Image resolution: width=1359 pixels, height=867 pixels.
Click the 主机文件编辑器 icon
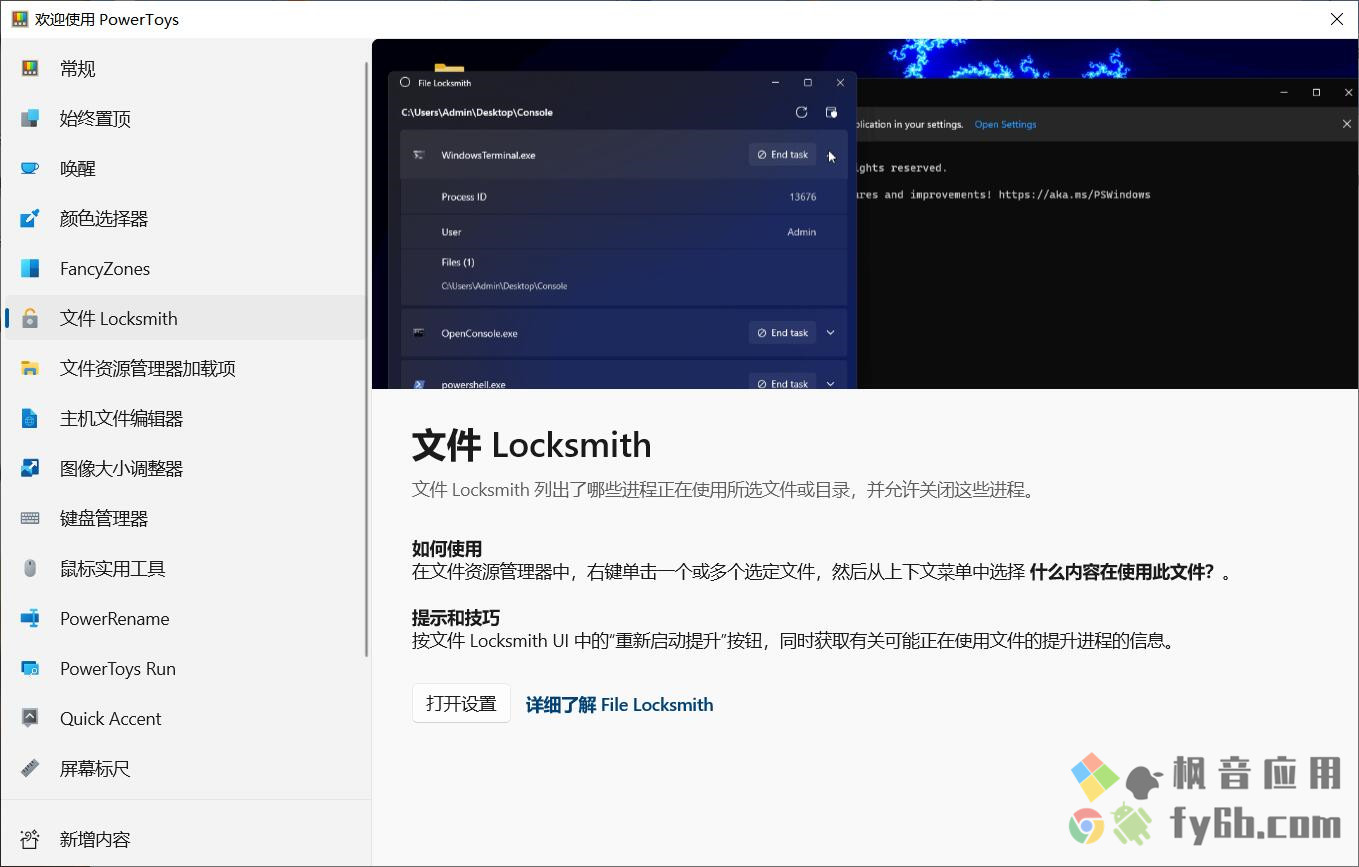30,419
